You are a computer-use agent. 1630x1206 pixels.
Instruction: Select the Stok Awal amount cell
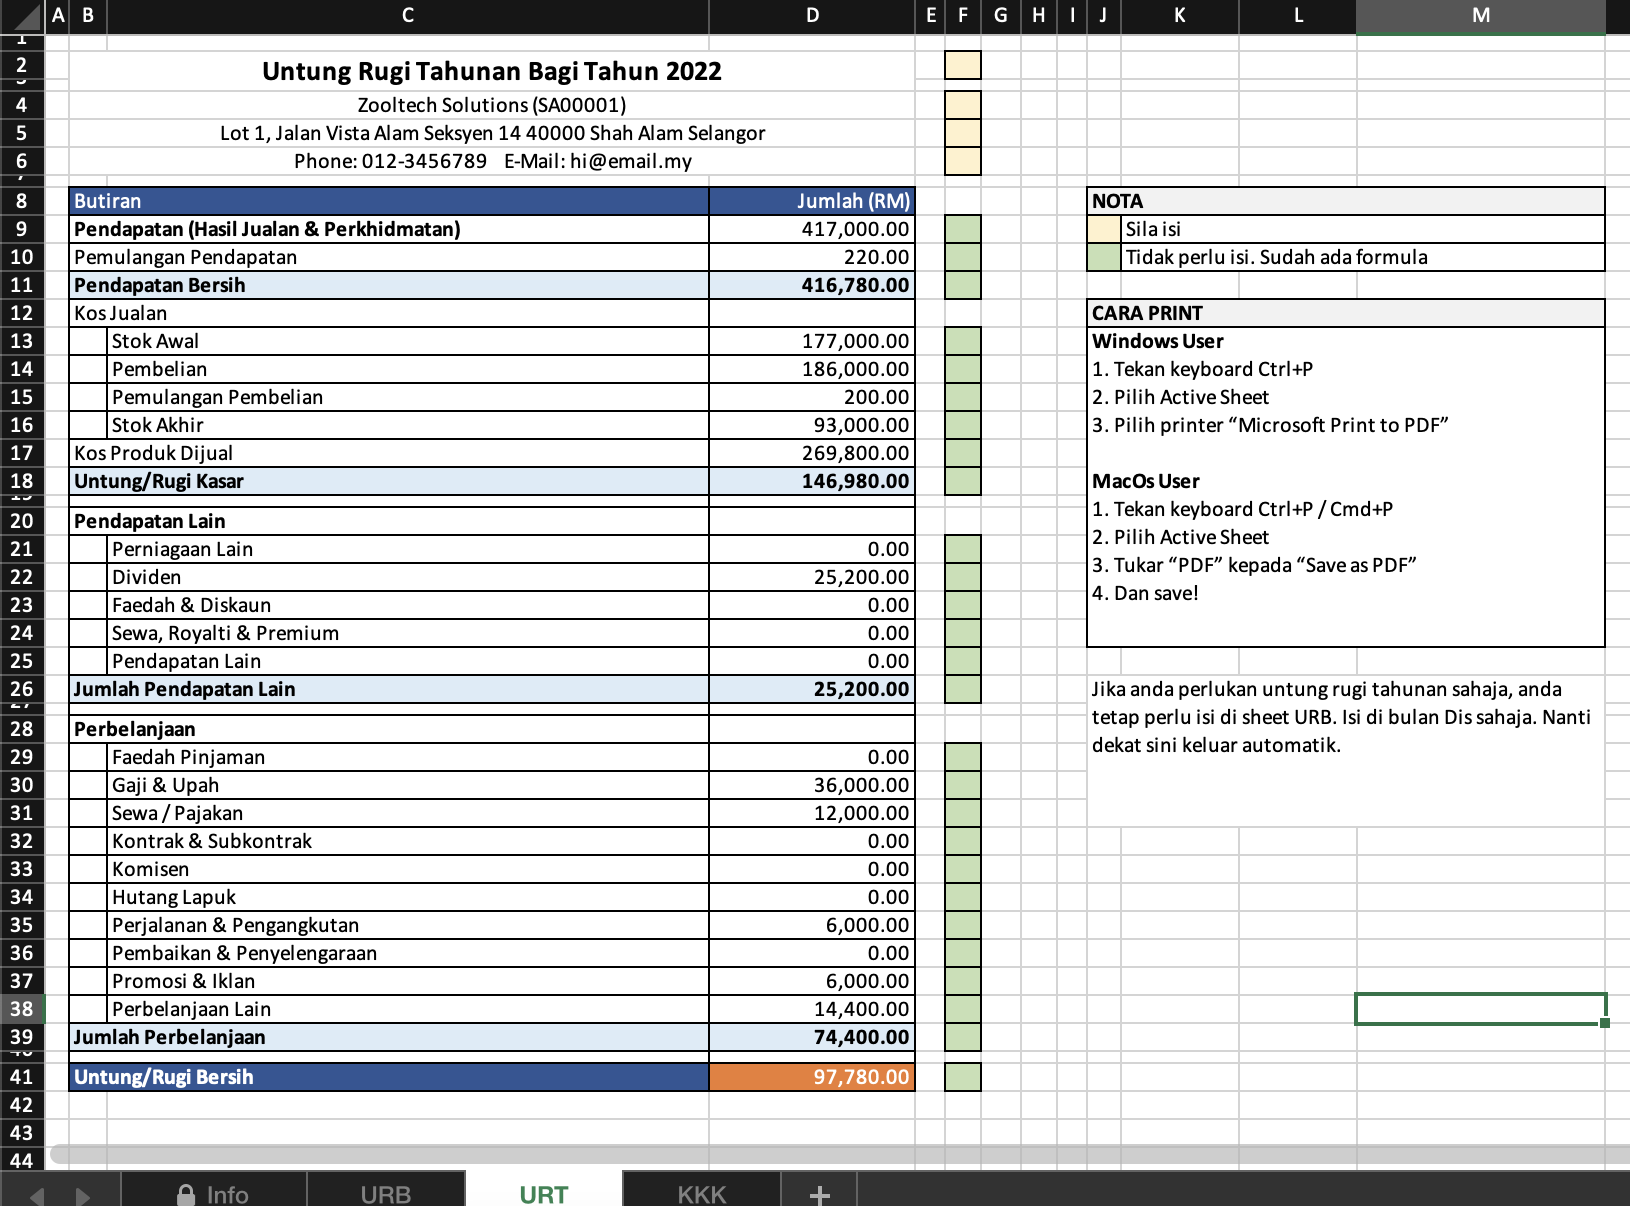[x=812, y=341]
